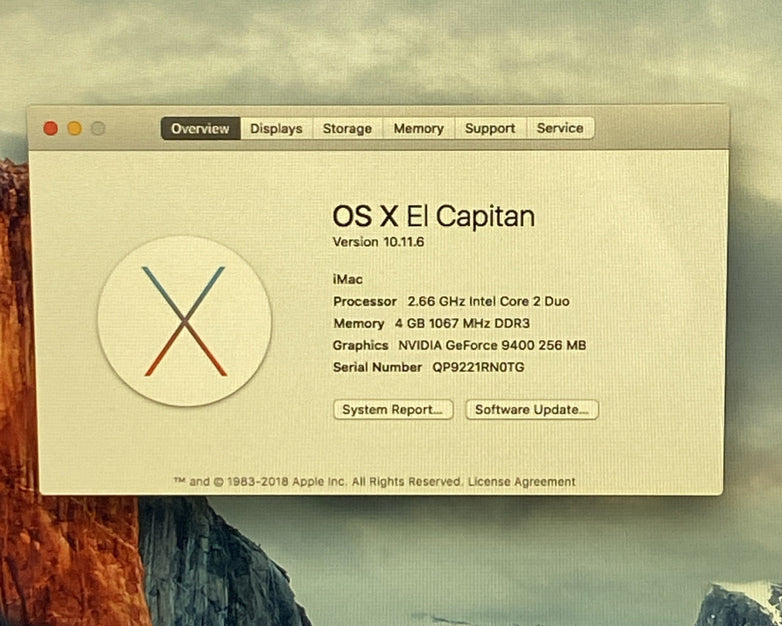Switch to the Service tab

pos(560,128)
